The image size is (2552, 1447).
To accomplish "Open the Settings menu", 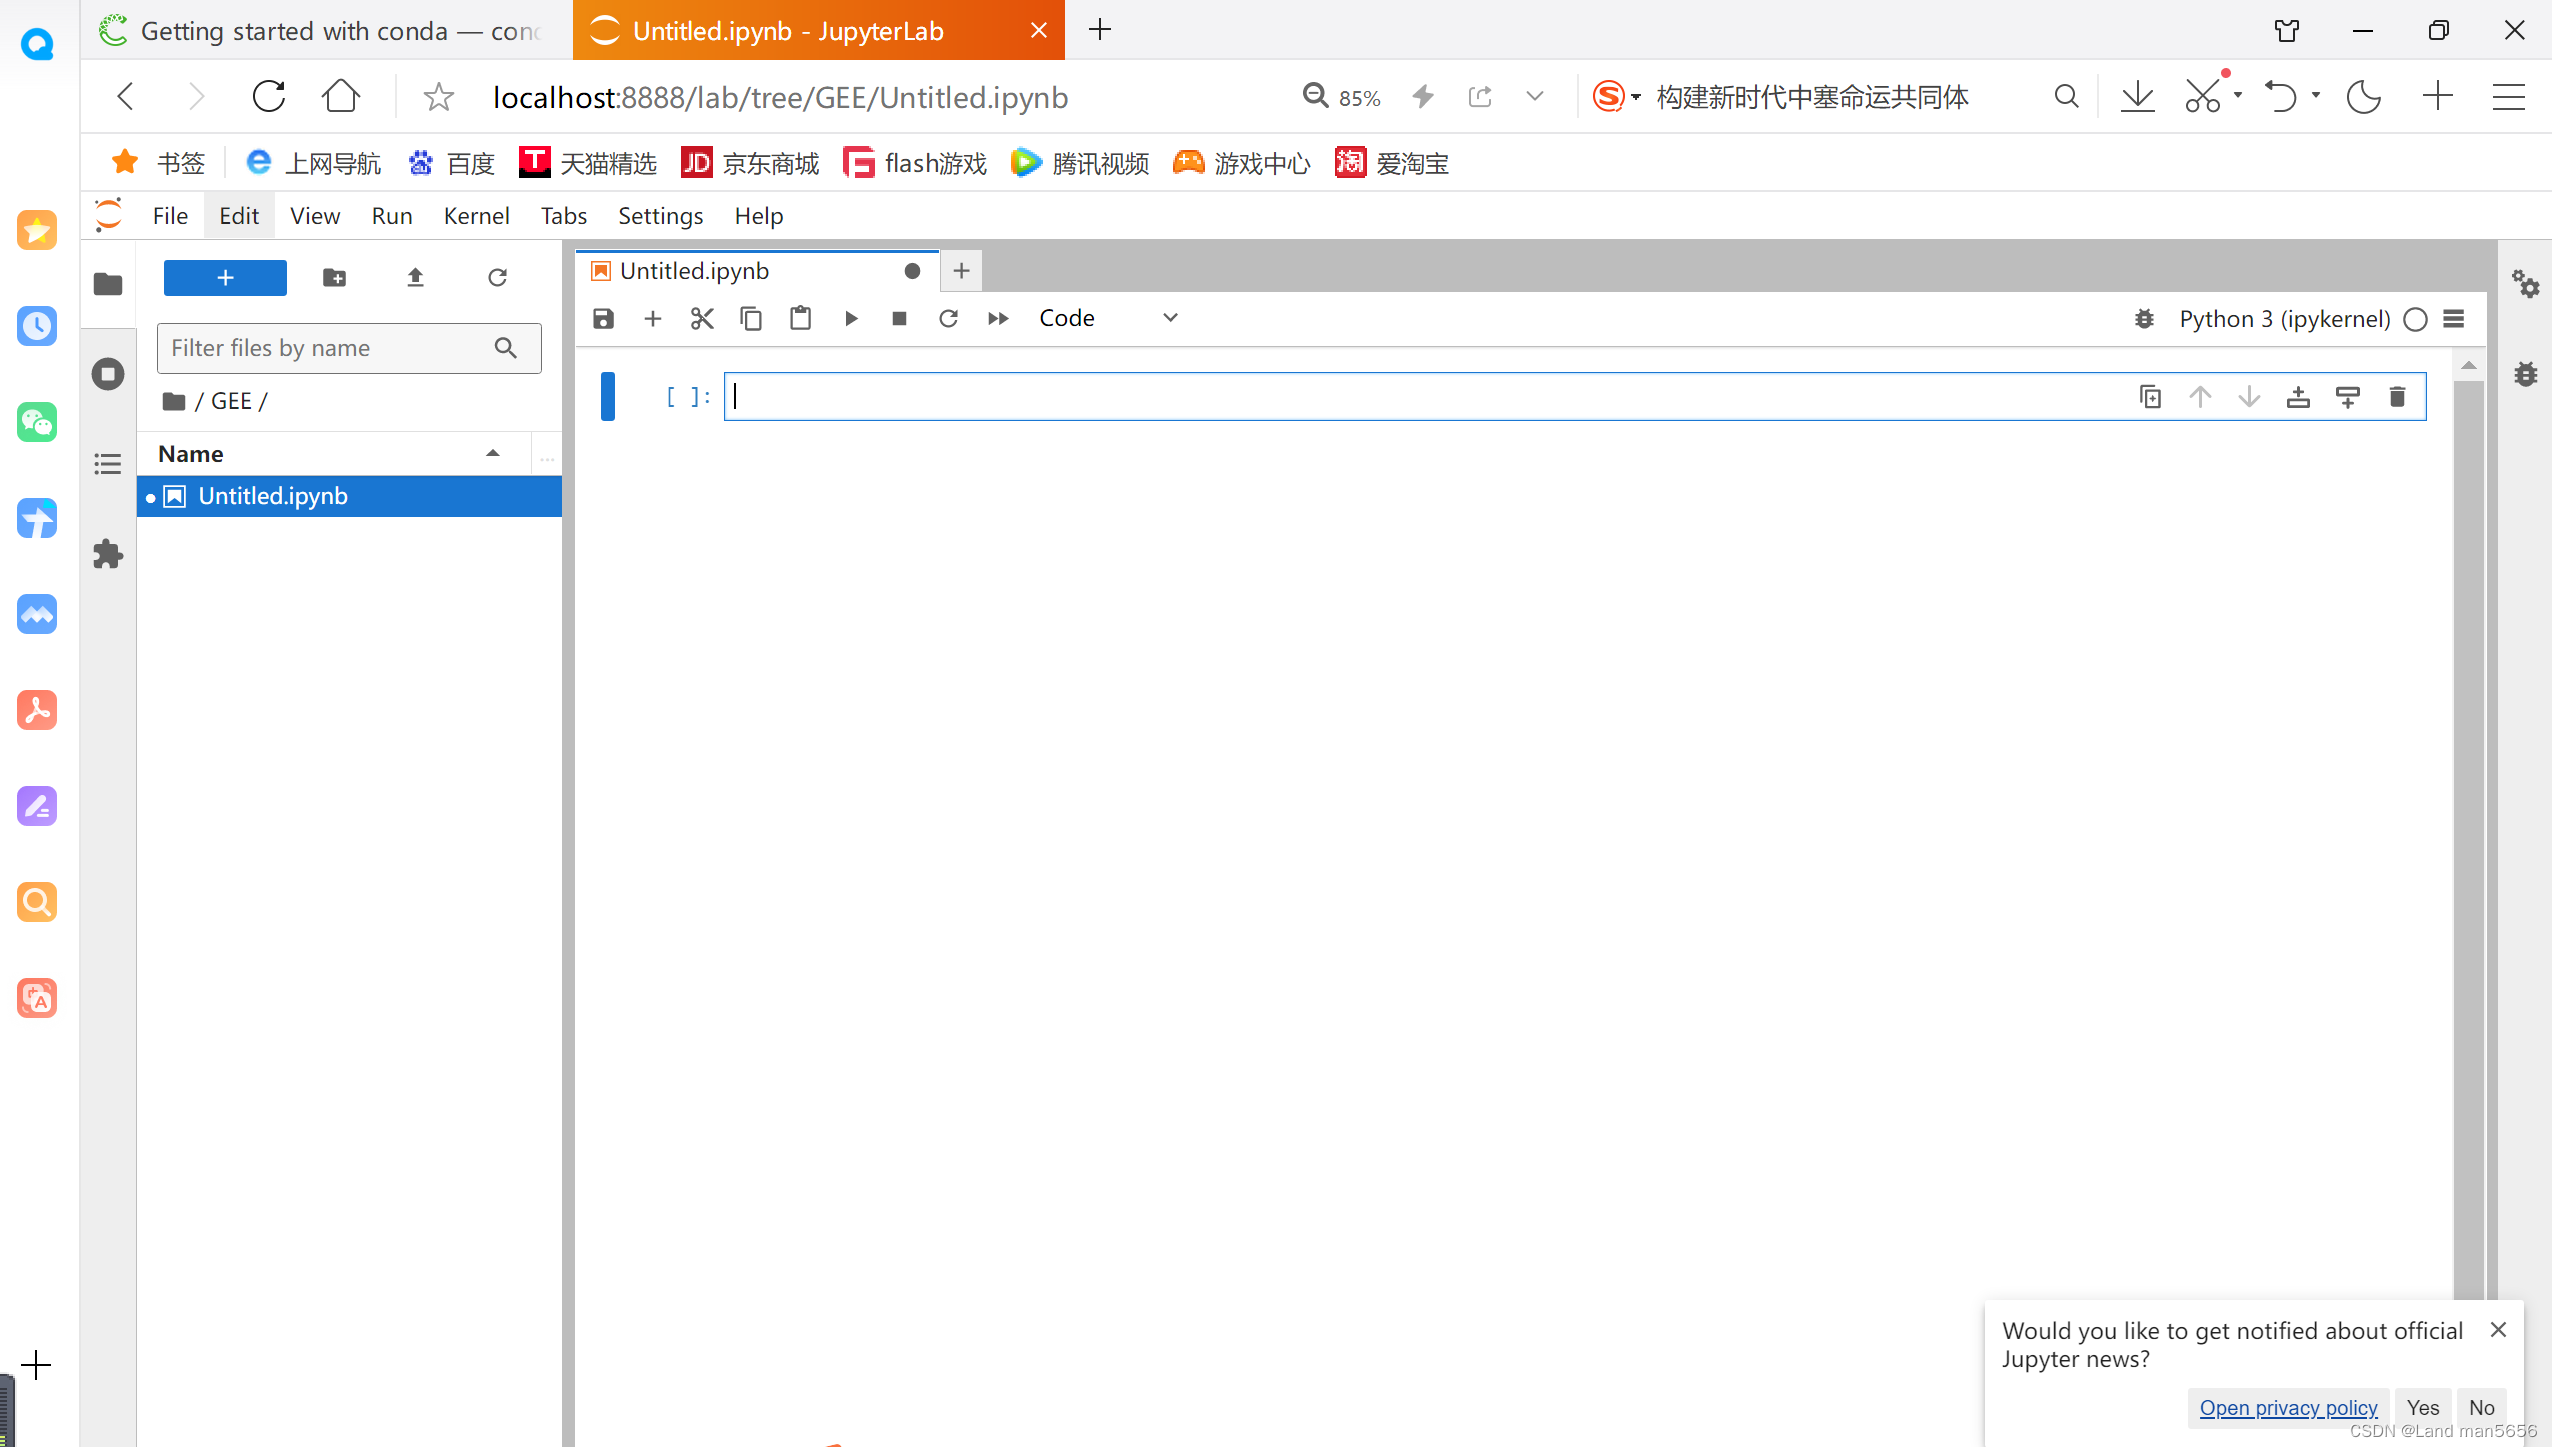I will [660, 216].
